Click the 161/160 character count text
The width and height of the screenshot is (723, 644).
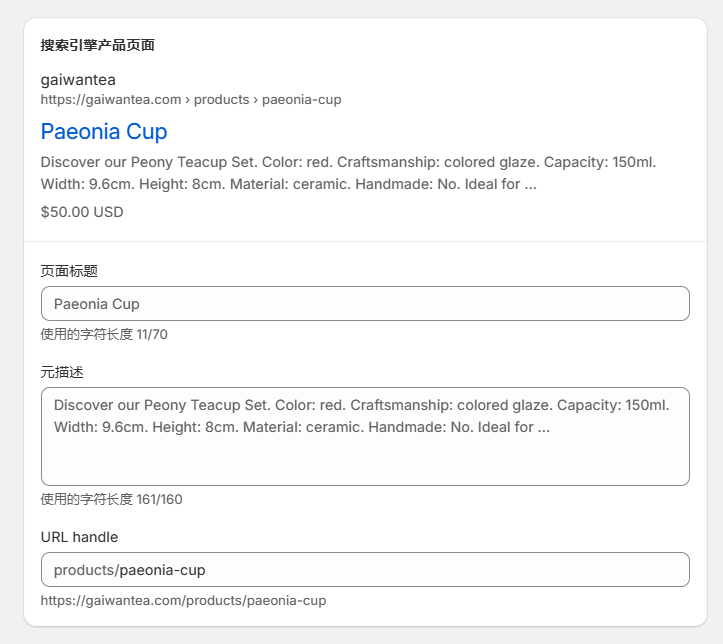[x=159, y=499]
